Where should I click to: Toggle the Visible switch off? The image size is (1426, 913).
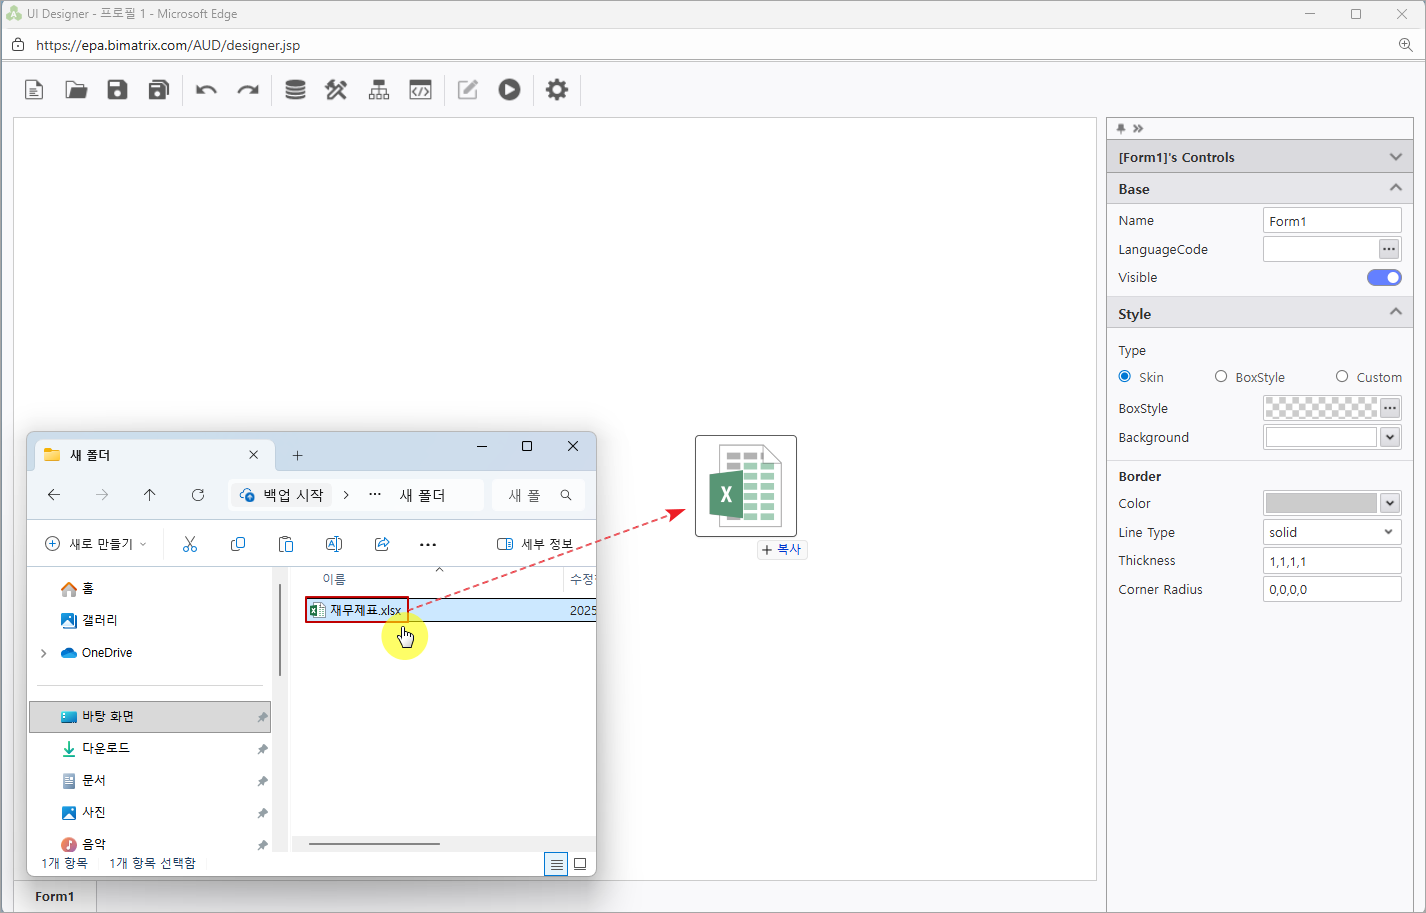pyautogui.click(x=1384, y=278)
